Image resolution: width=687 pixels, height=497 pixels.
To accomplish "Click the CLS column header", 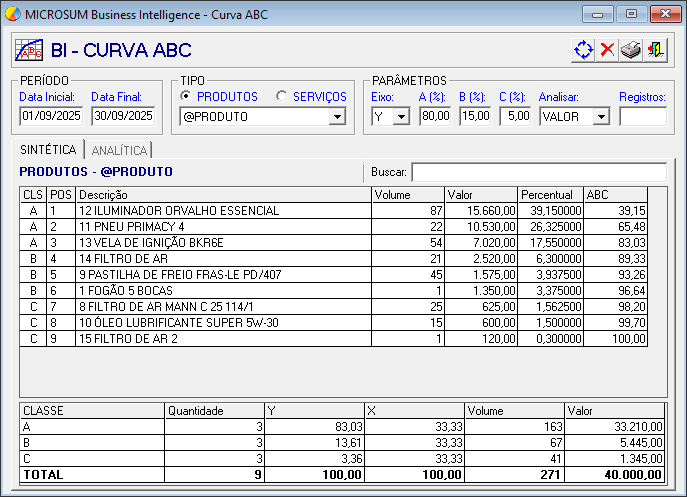I will point(33,195).
